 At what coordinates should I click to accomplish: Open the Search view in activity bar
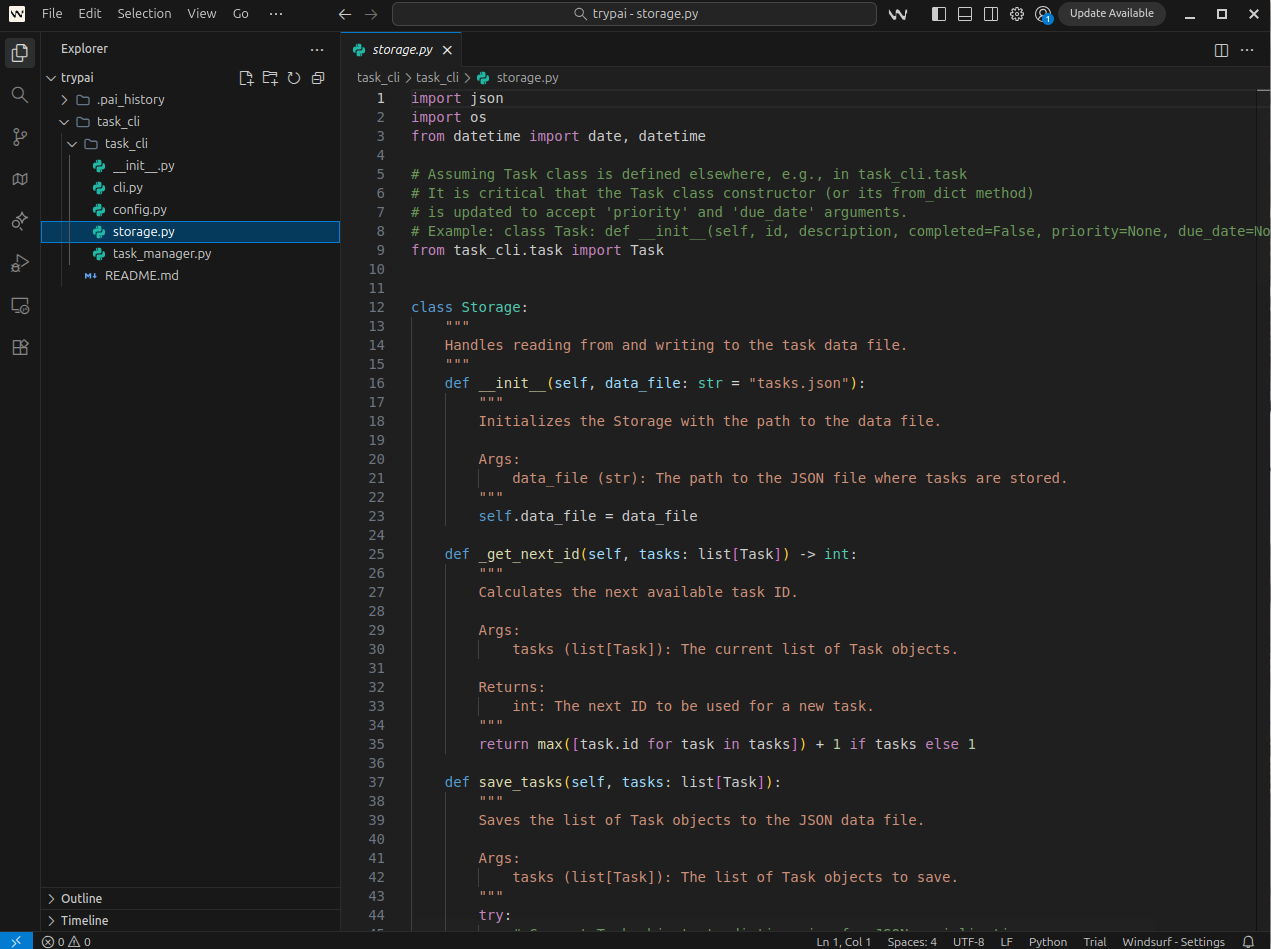coord(19,95)
